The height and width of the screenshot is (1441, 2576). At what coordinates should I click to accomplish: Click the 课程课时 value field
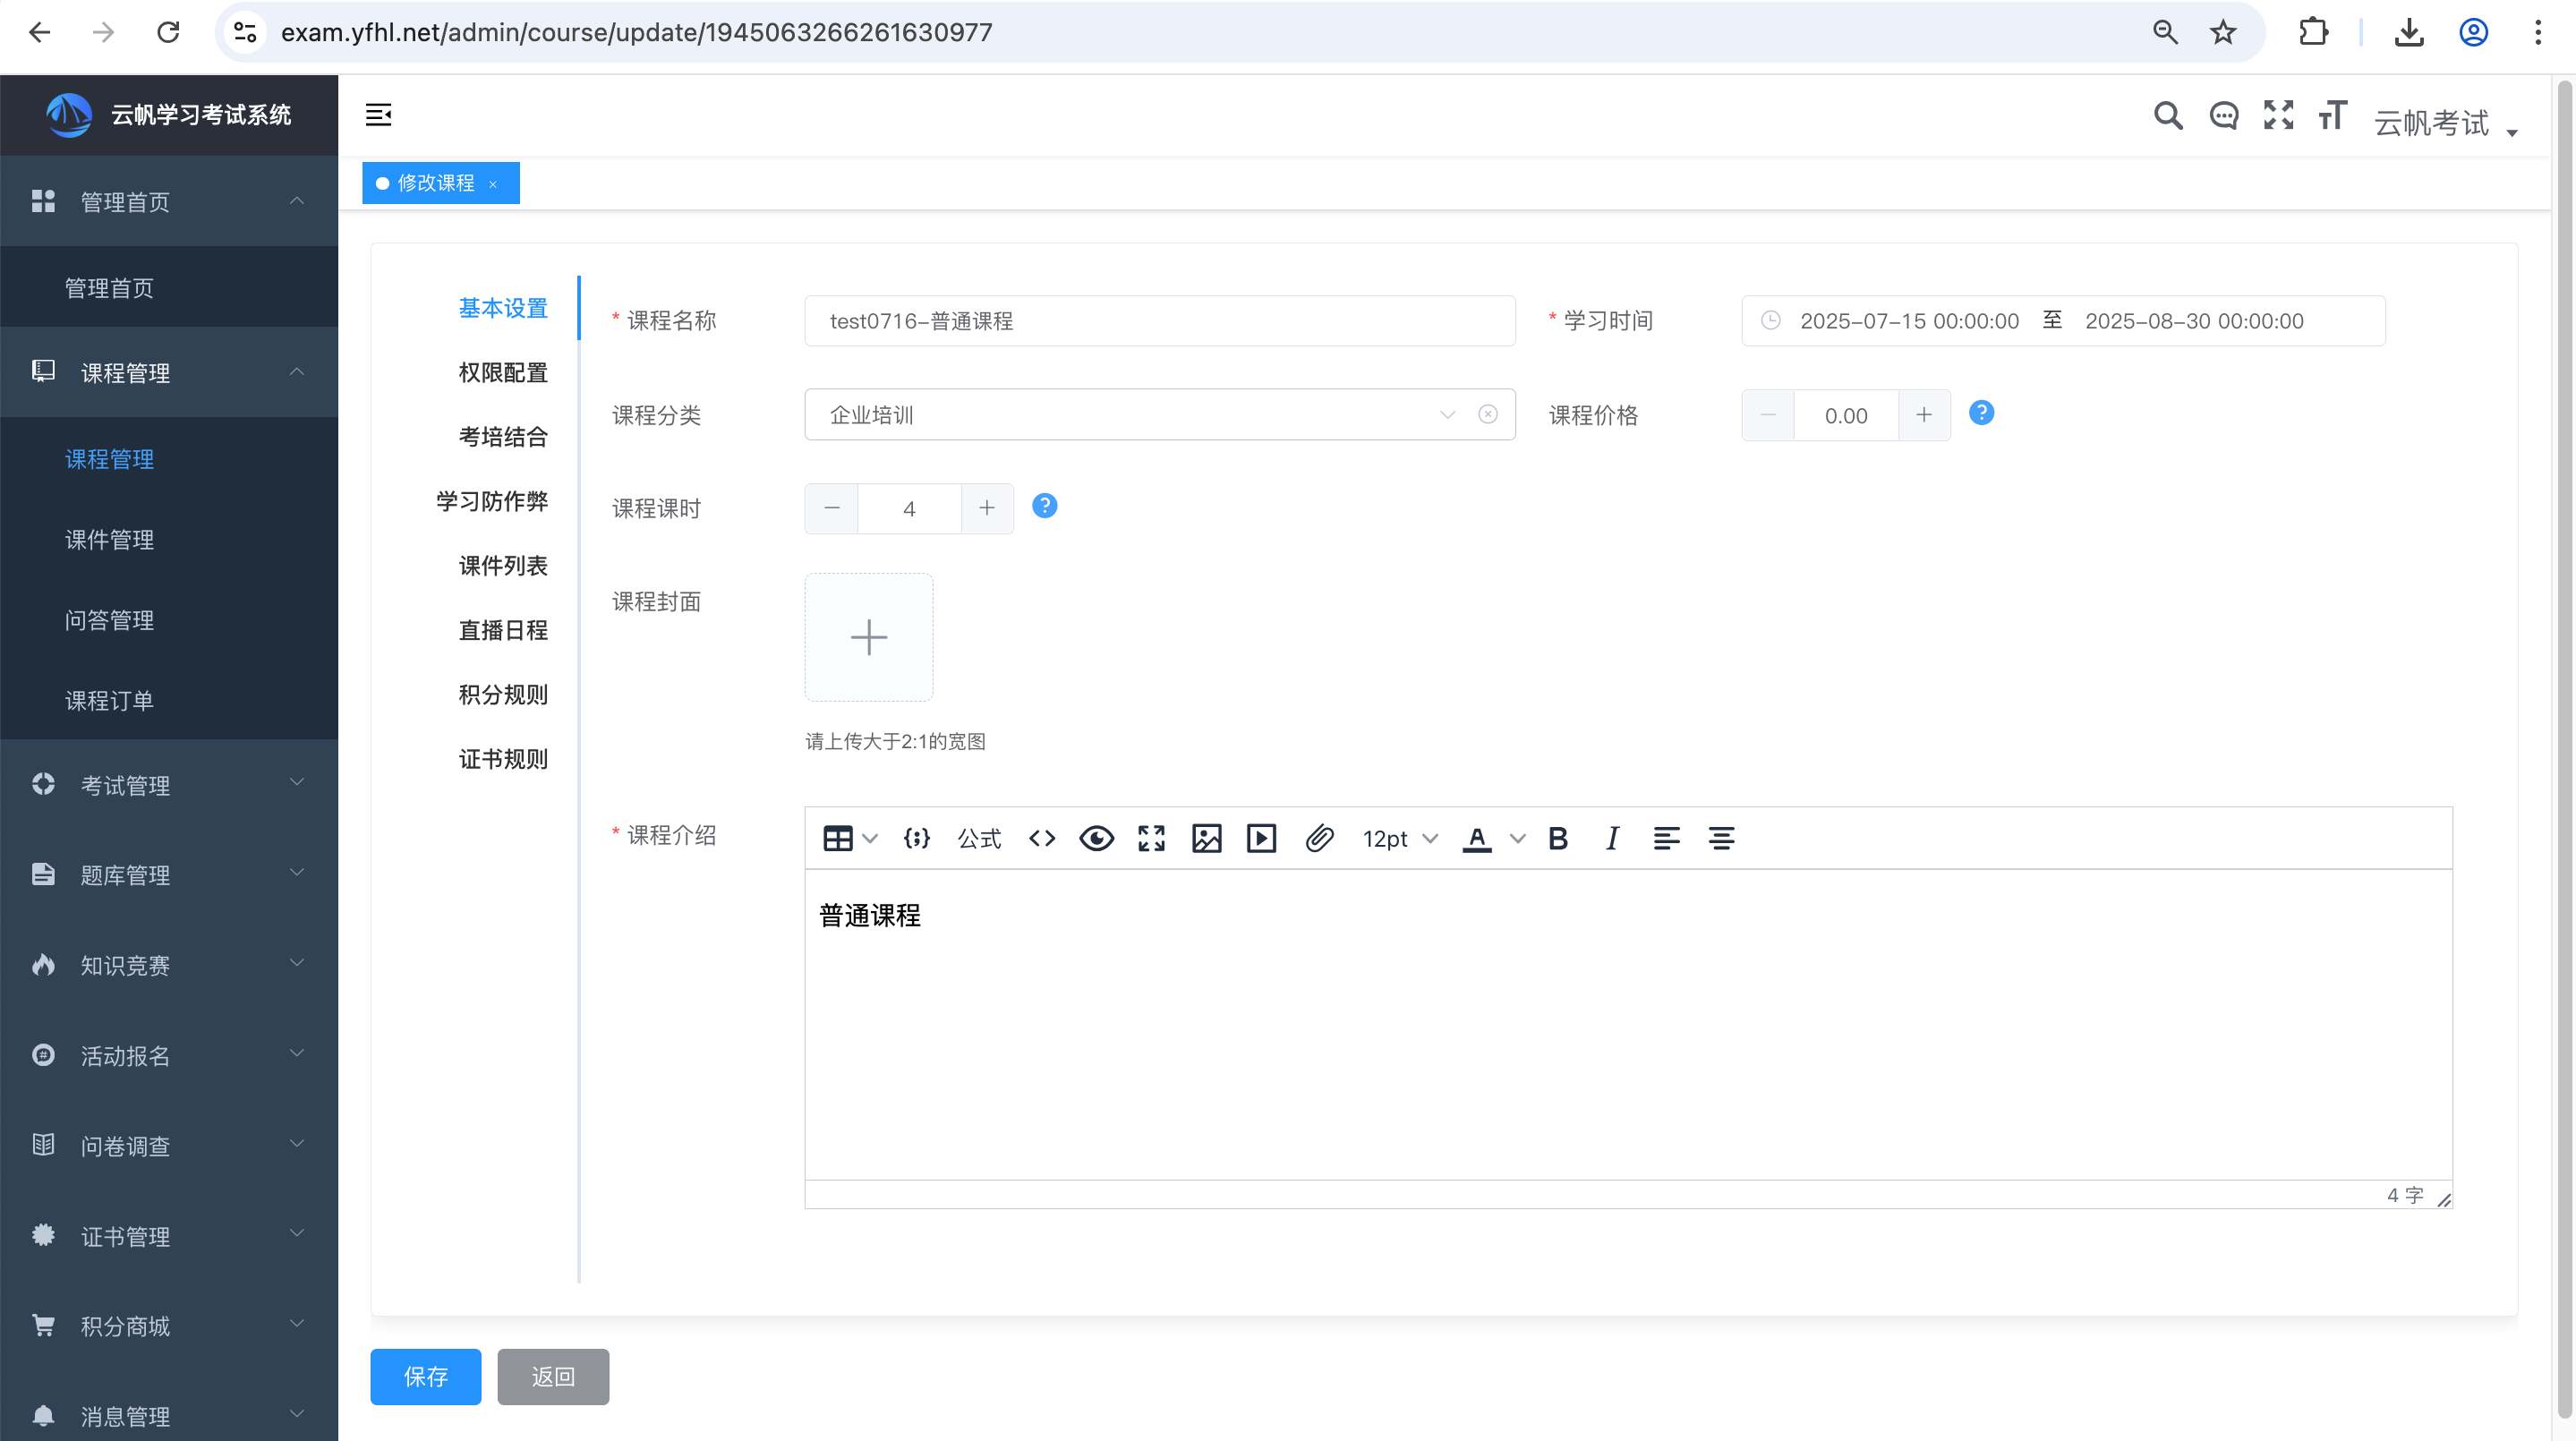click(x=909, y=508)
